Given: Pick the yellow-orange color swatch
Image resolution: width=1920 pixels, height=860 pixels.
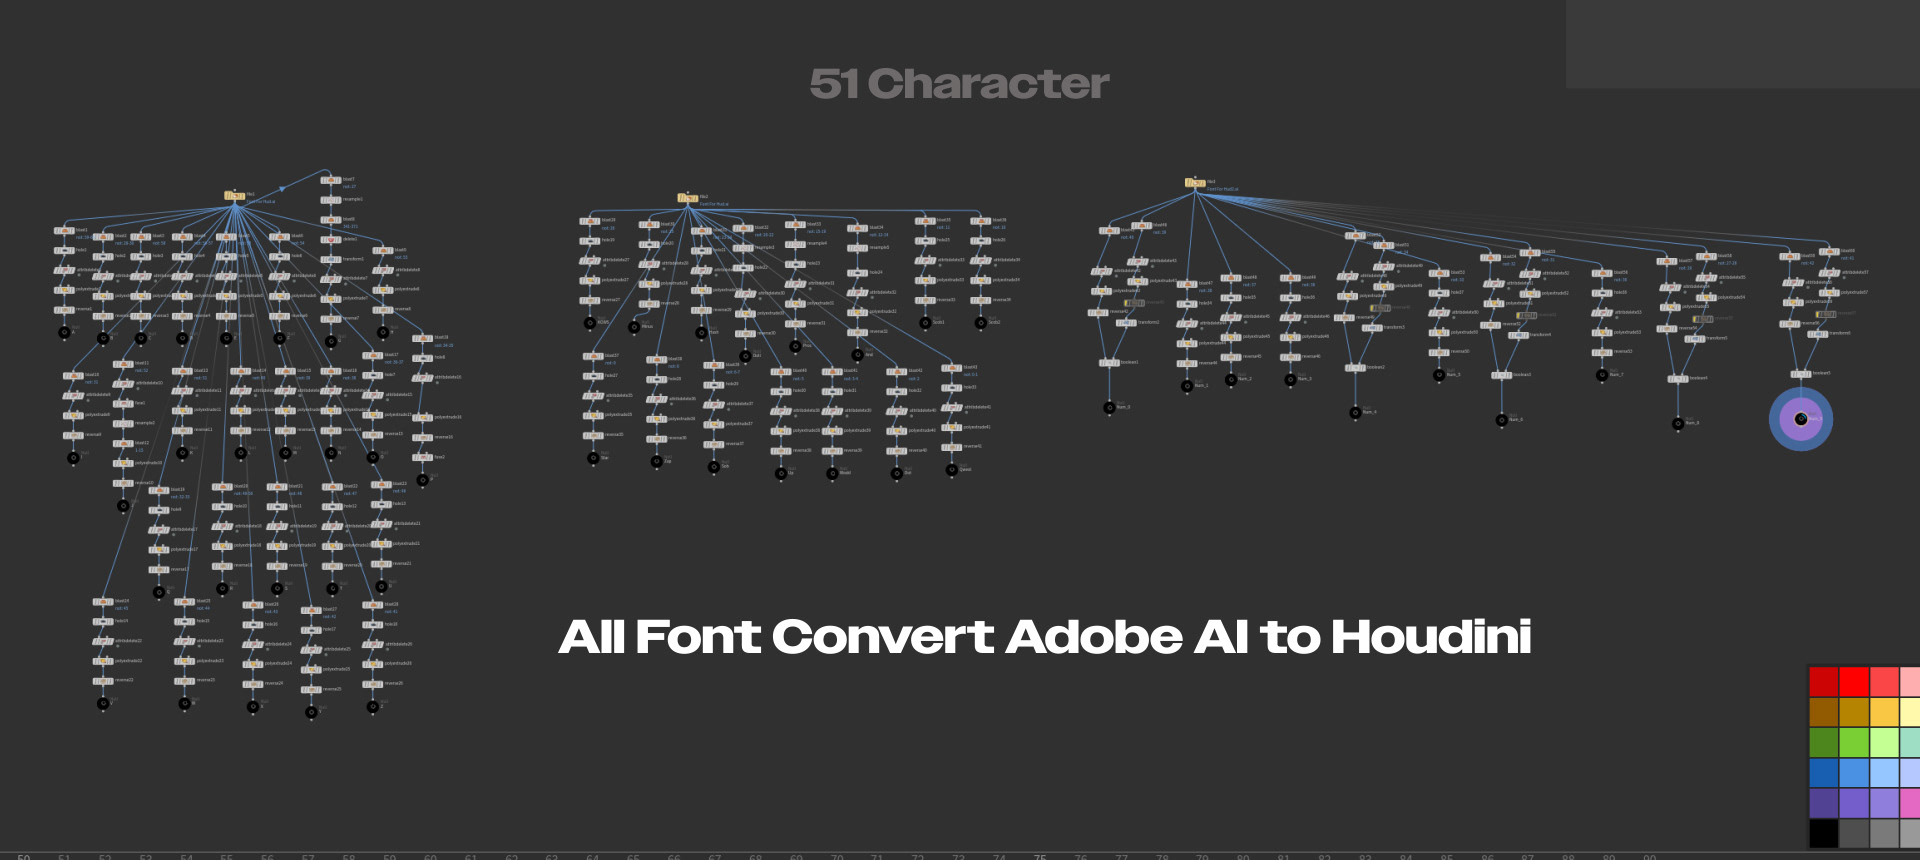Looking at the screenshot, I should [x=1884, y=712].
